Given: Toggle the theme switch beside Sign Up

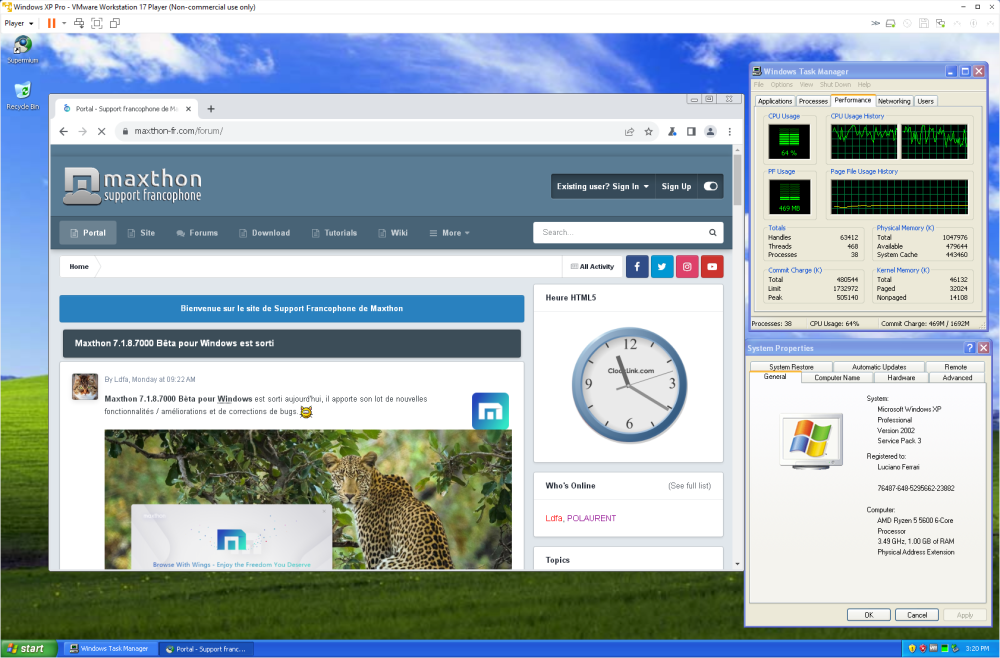Looking at the screenshot, I should [x=710, y=186].
